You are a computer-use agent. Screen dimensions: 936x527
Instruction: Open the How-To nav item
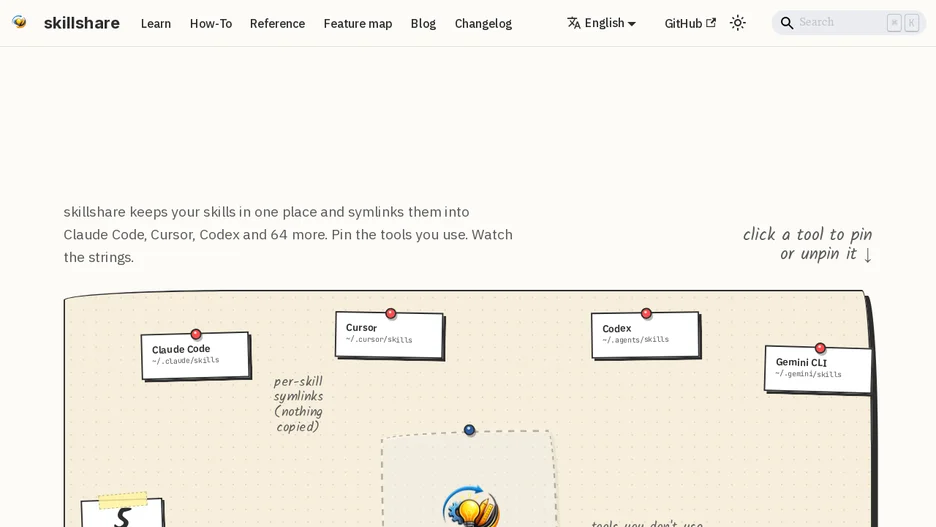point(211,23)
